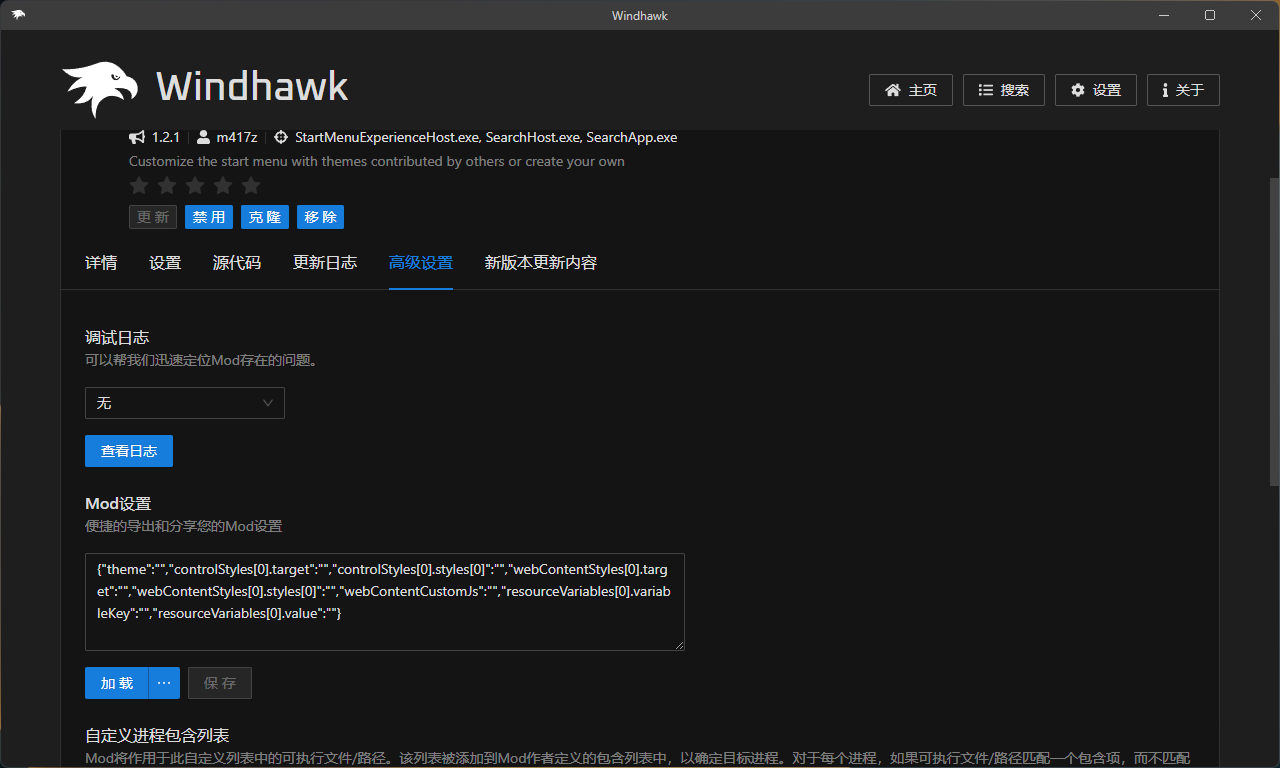The width and height of the screenshot is (1280, 768).
Task: Click the Mod设置 heading
Action: click(118, 504)
